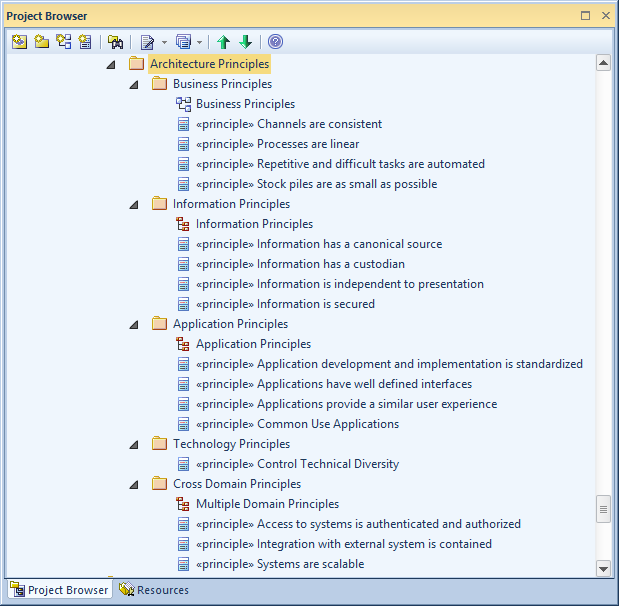Open help with the question mark icon
This screenshot has width=619, height=606.
tap(275, 42)
